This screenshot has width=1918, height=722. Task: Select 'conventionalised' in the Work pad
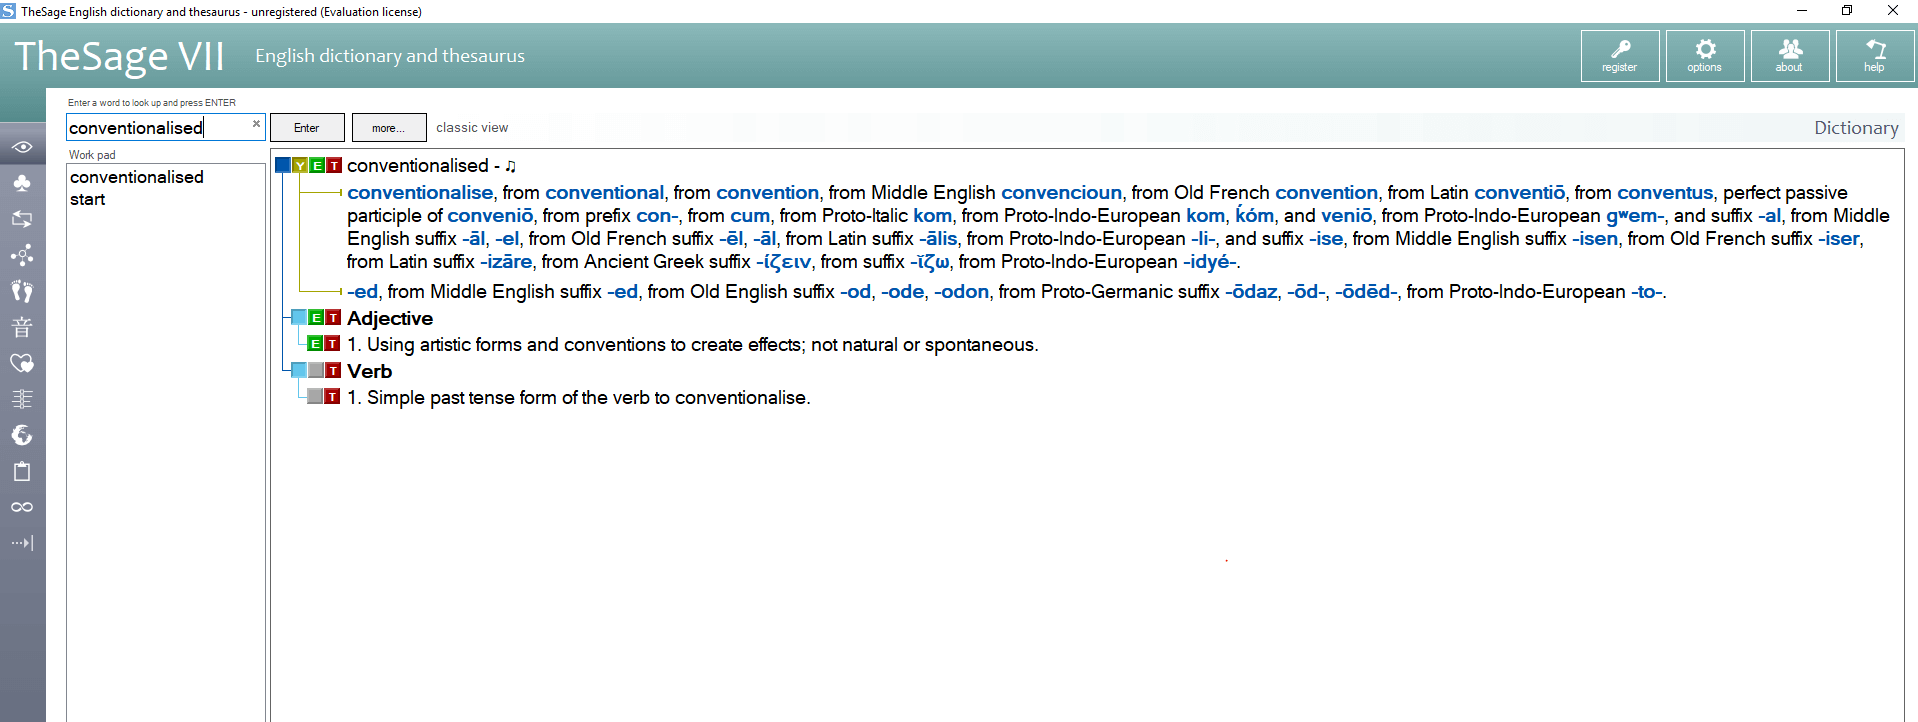(x=137, y=177)
